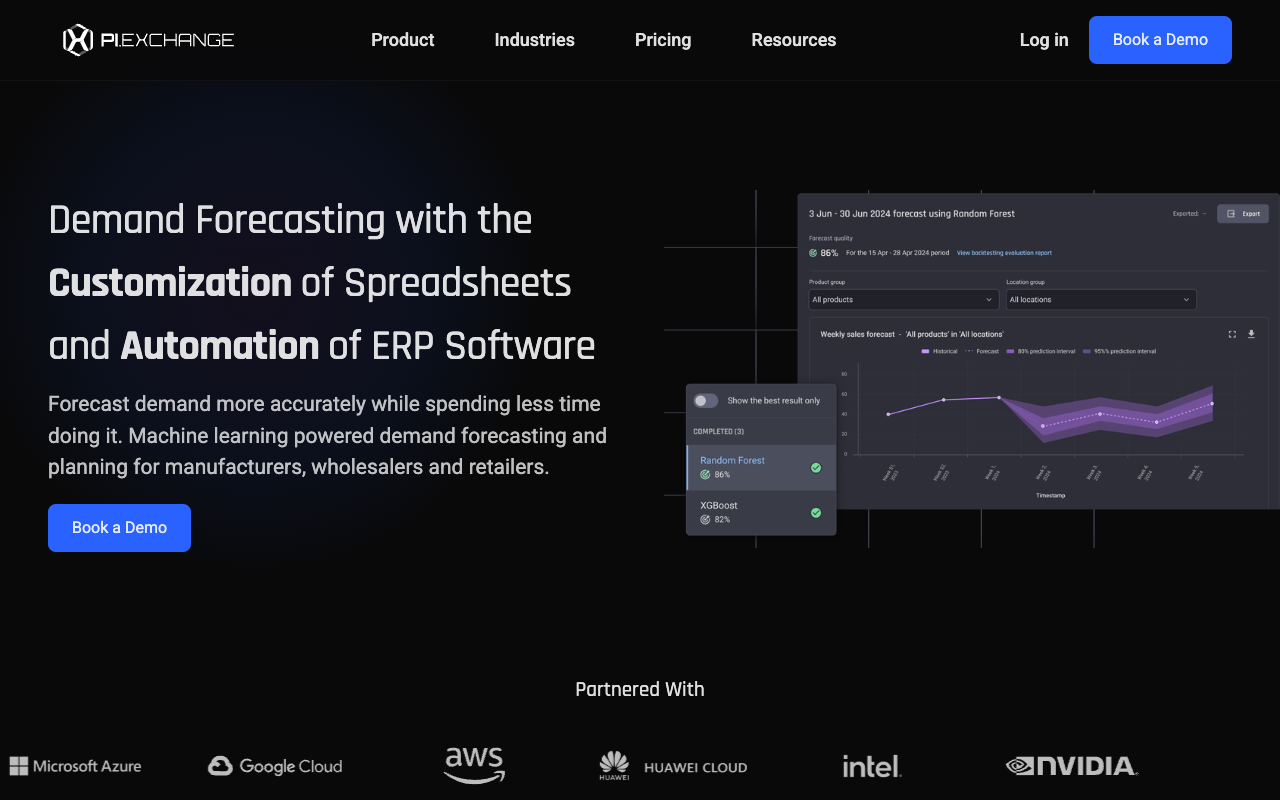Click the Forecast legend entry
The height and width of the screenshot is (800, 1280).
tap(982, 351)
